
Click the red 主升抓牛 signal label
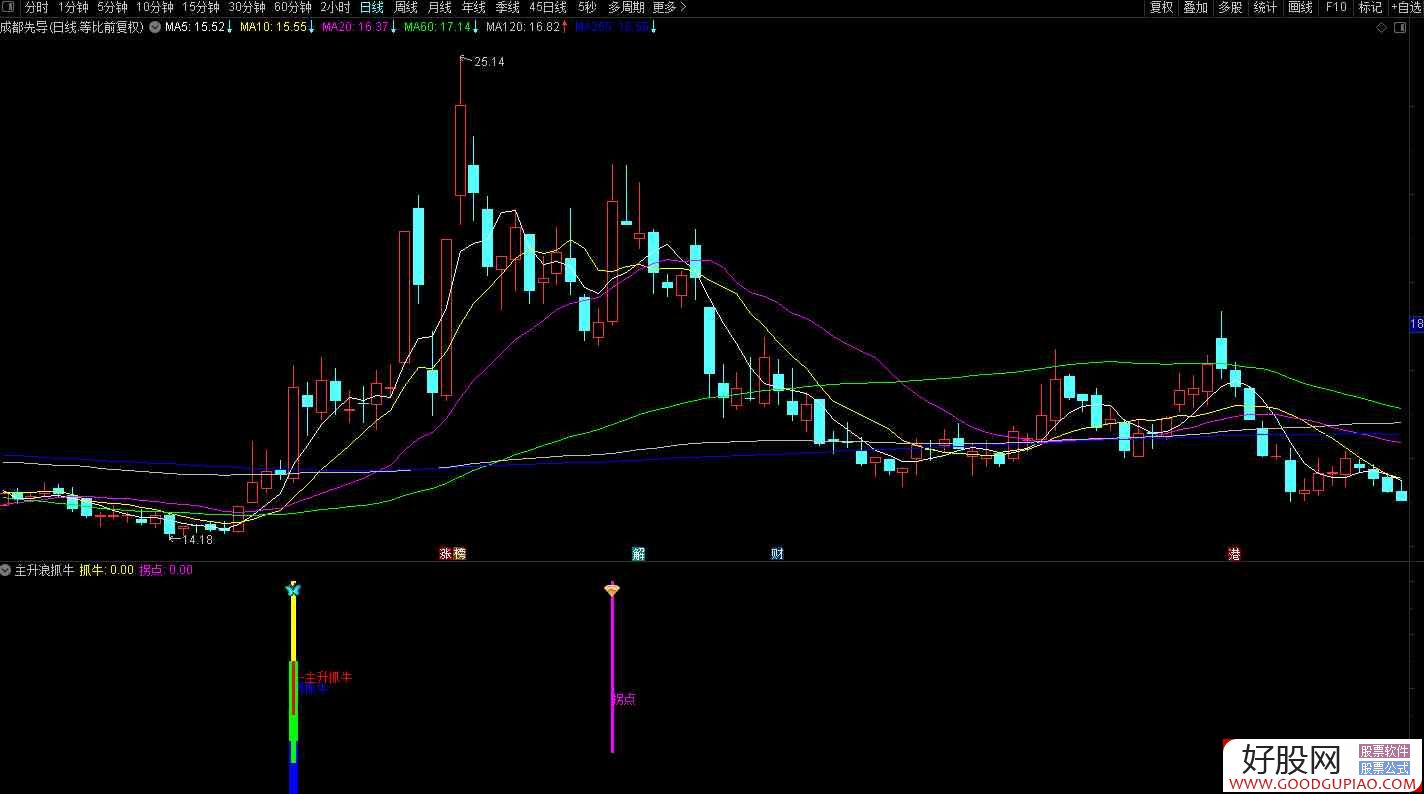(328, 677)
